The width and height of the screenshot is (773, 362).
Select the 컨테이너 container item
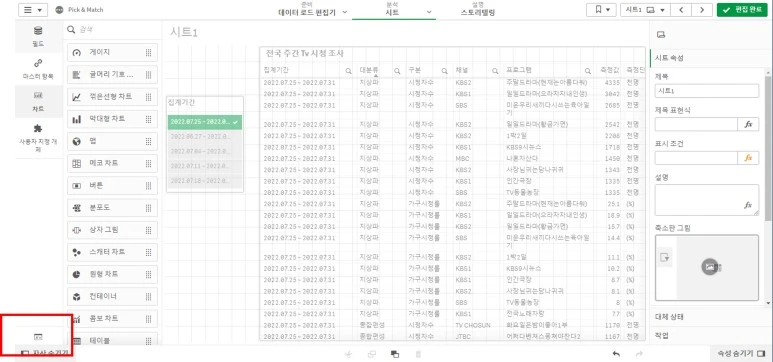coord(112,296)
